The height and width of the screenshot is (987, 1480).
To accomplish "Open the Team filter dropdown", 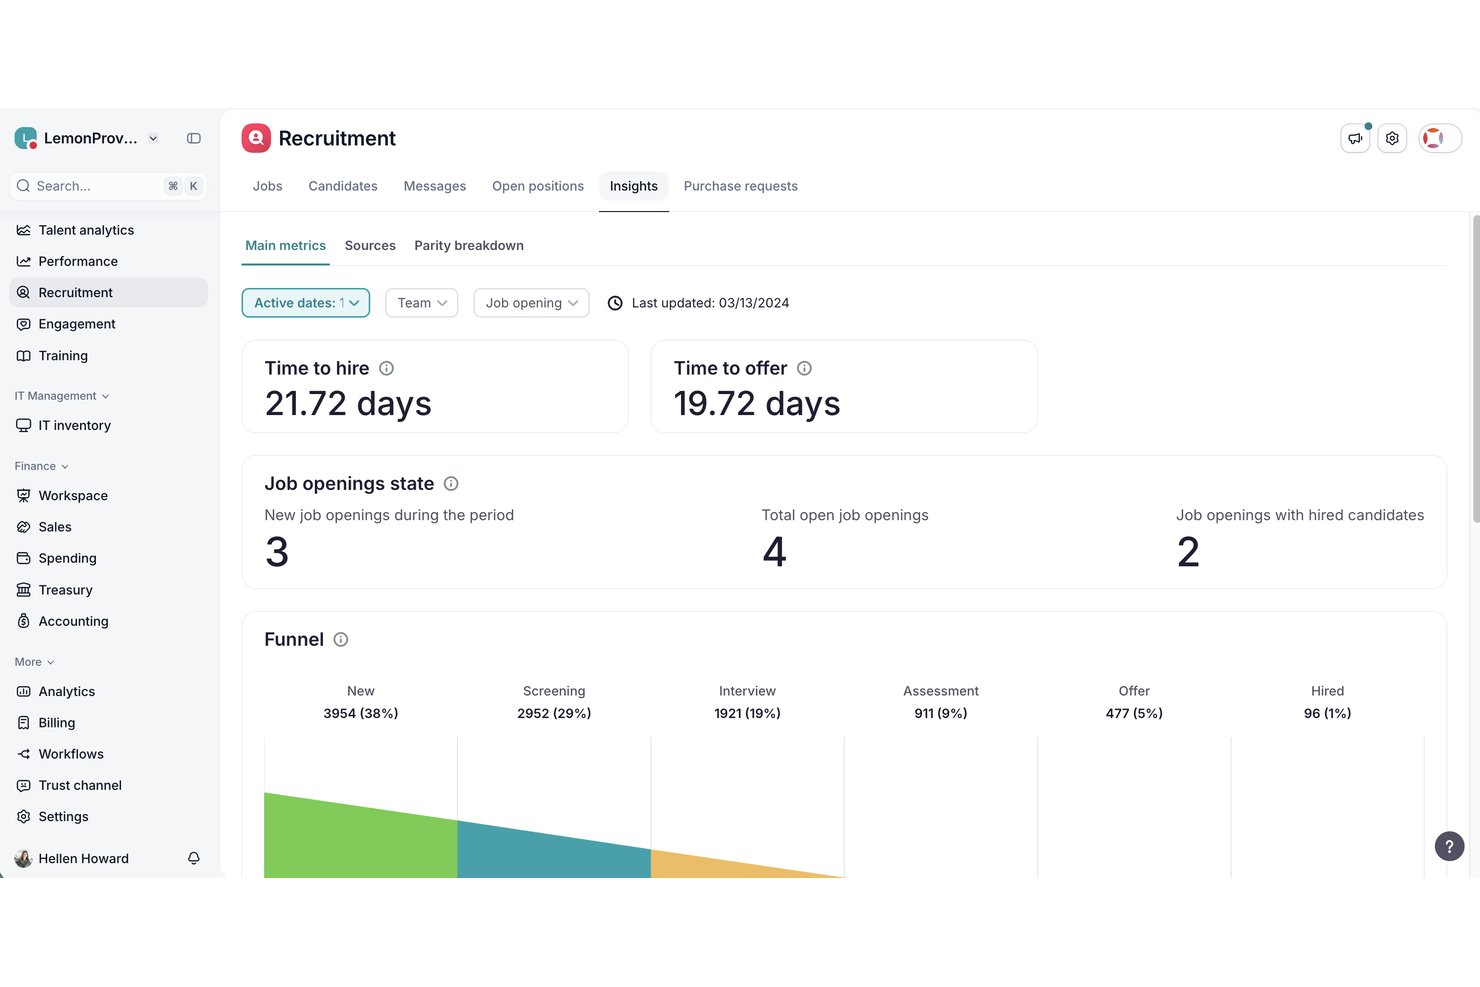I will [422, 303].
